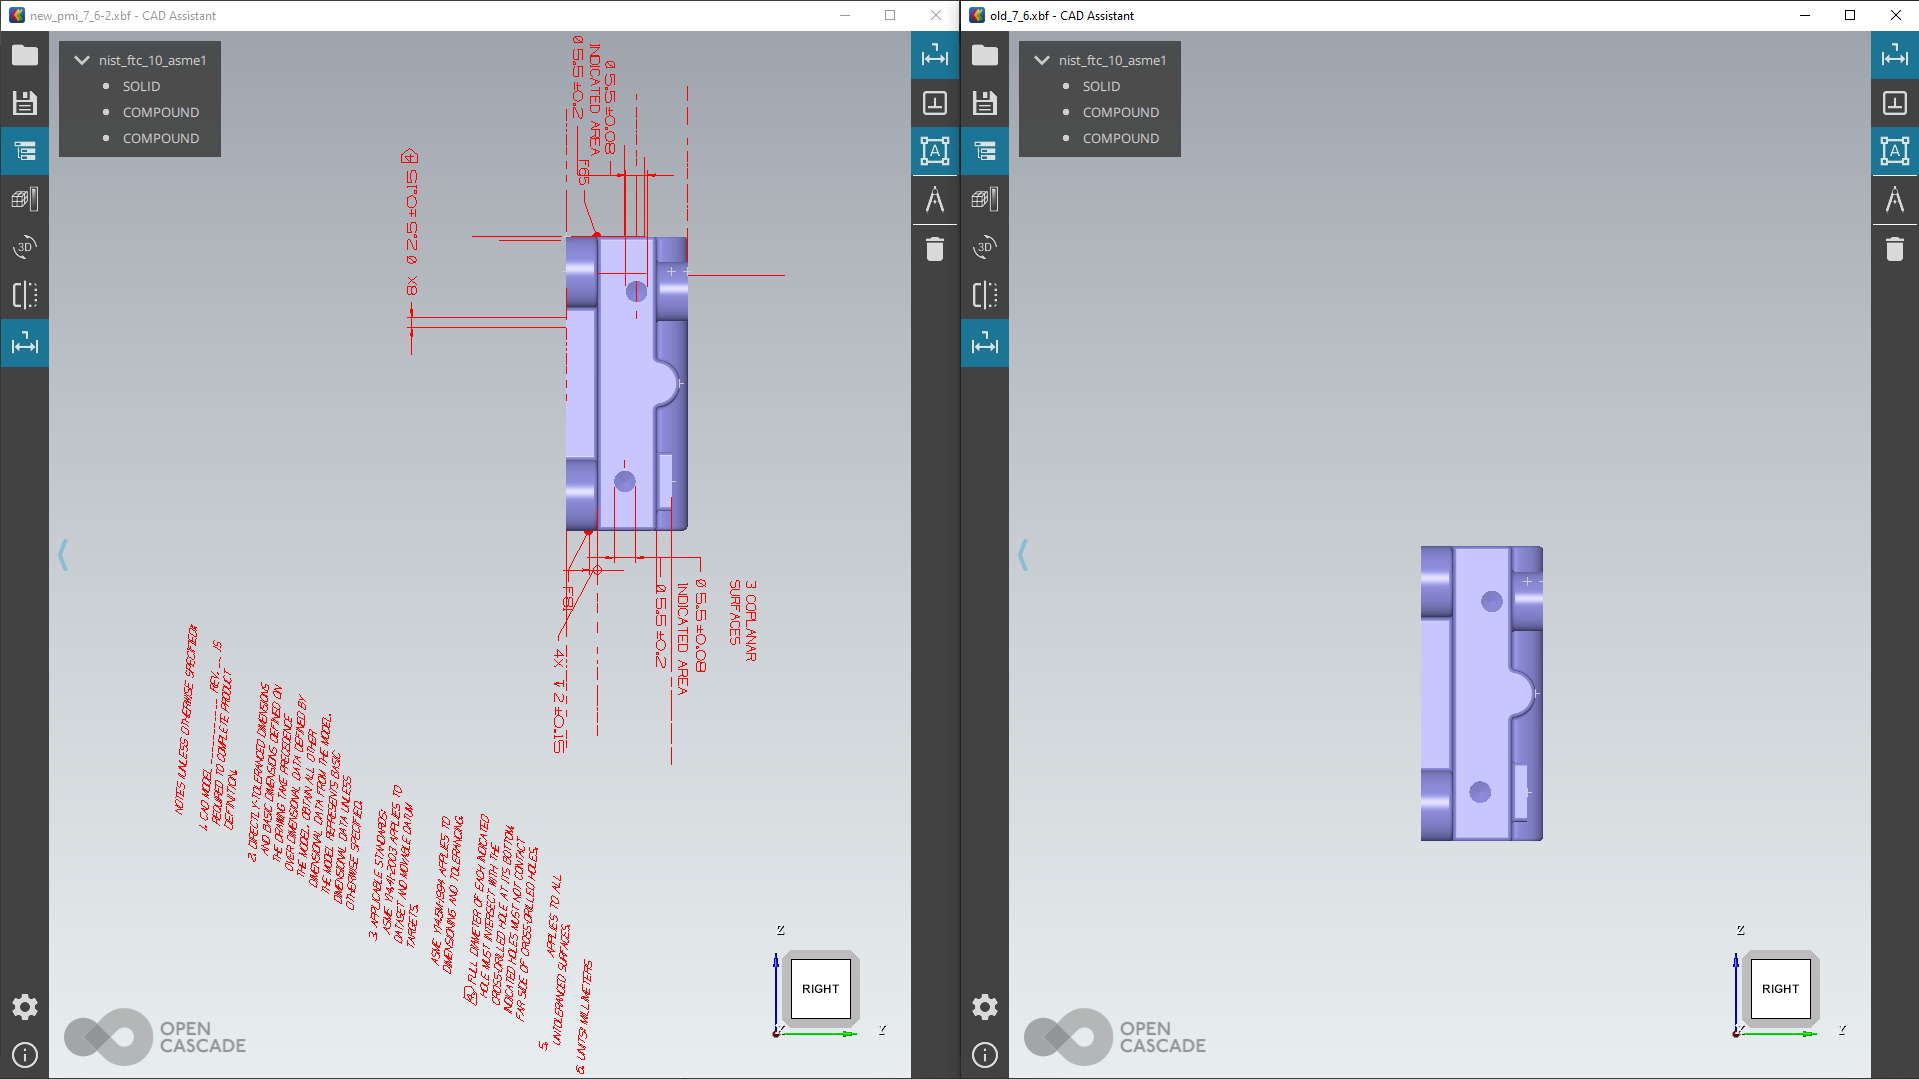Viewport: 1919px width, 1079px height.
Task: Delete annotations using trash icon in left window
Action: (x=935, y=249)
